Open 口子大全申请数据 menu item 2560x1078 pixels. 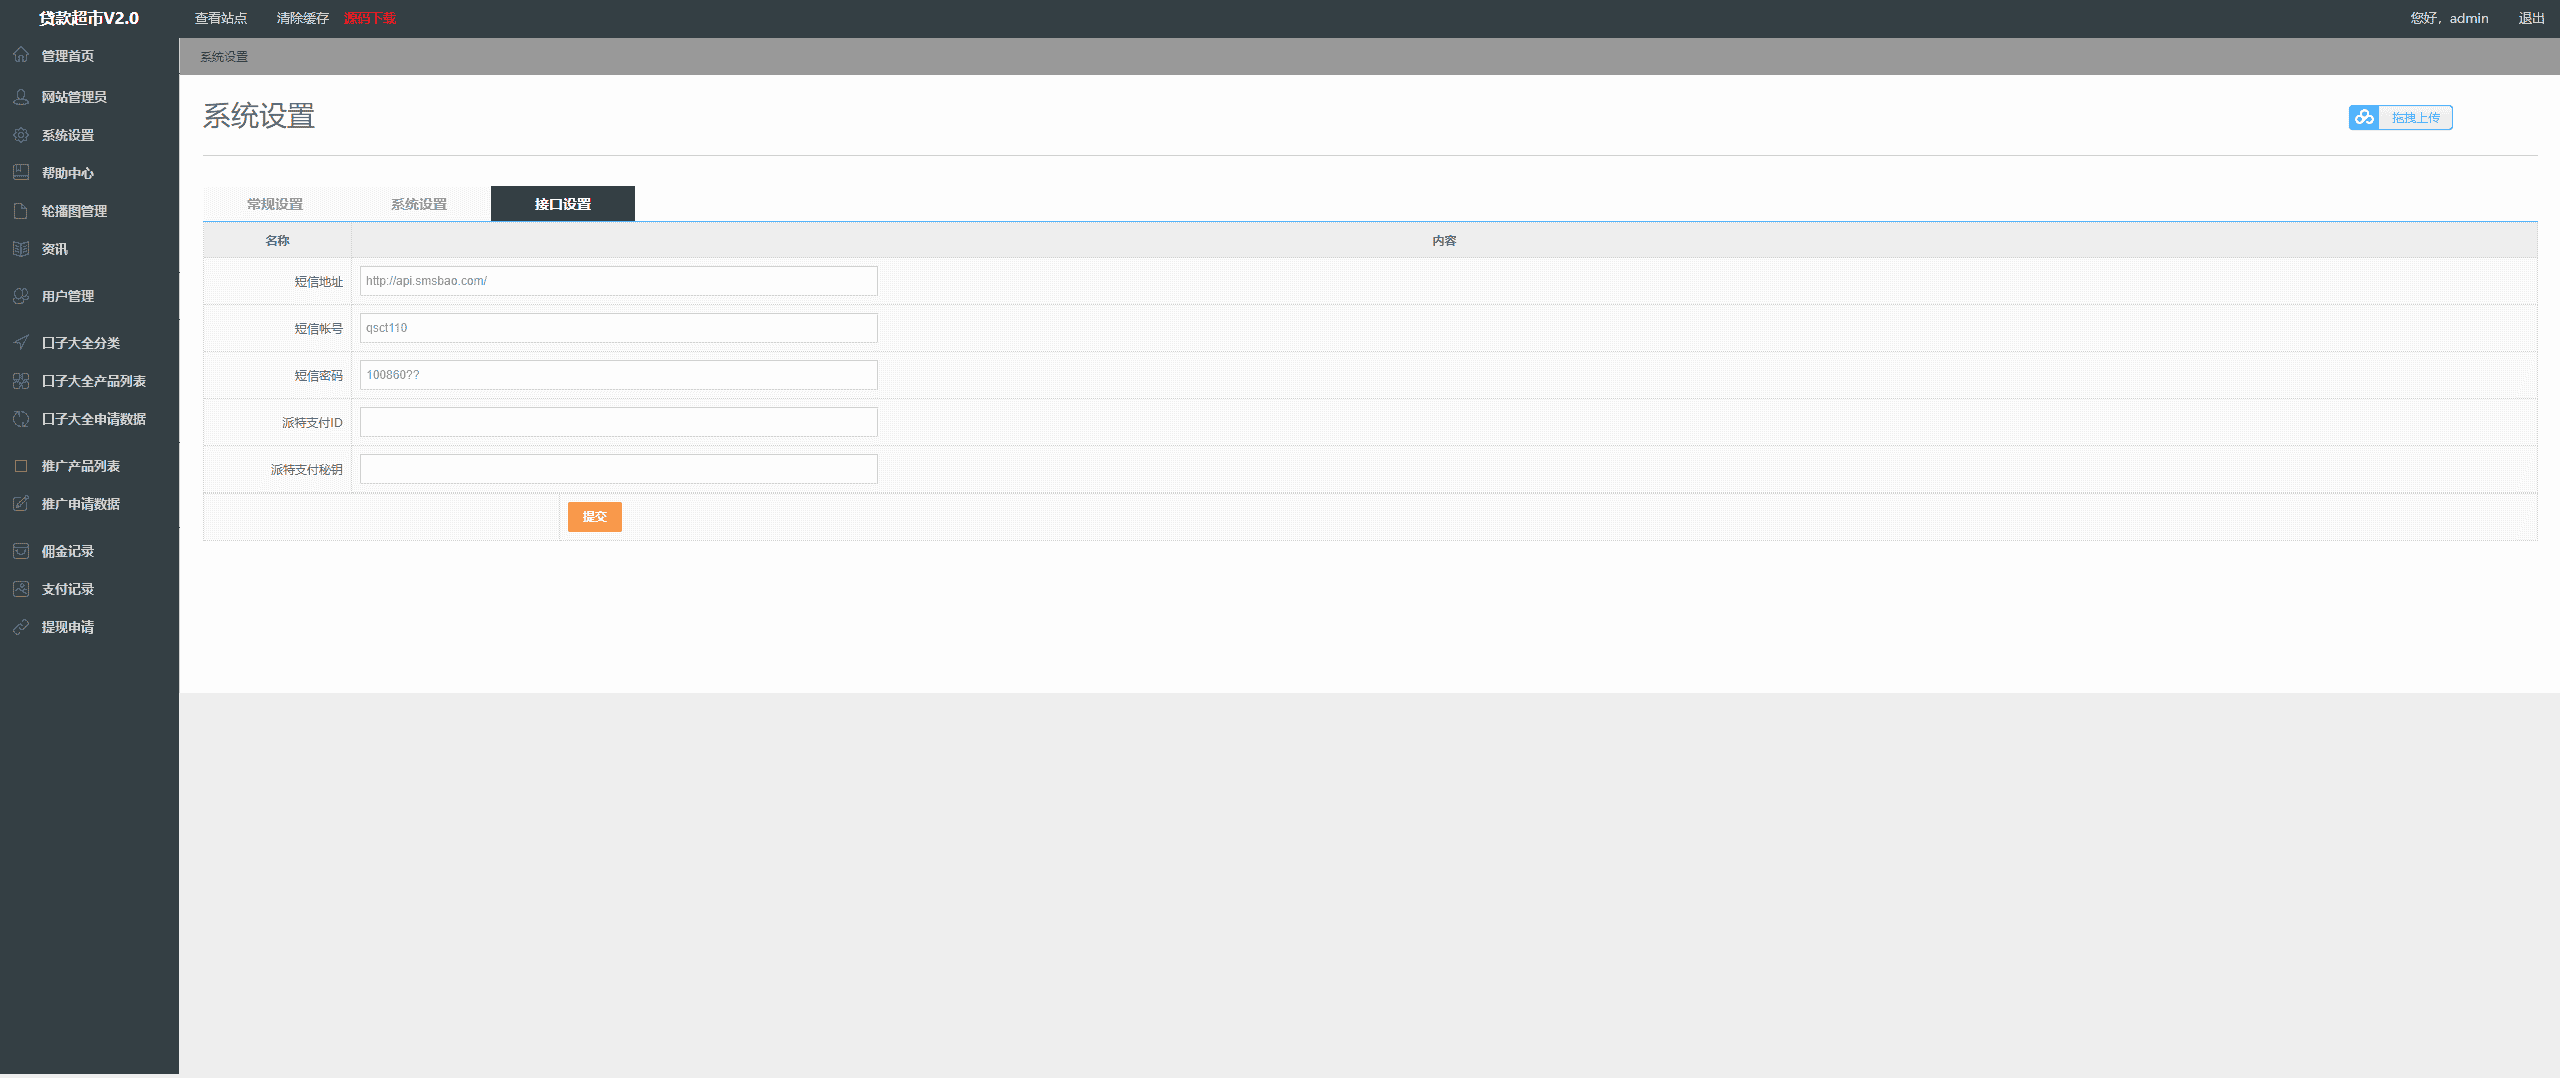[94, 419]
